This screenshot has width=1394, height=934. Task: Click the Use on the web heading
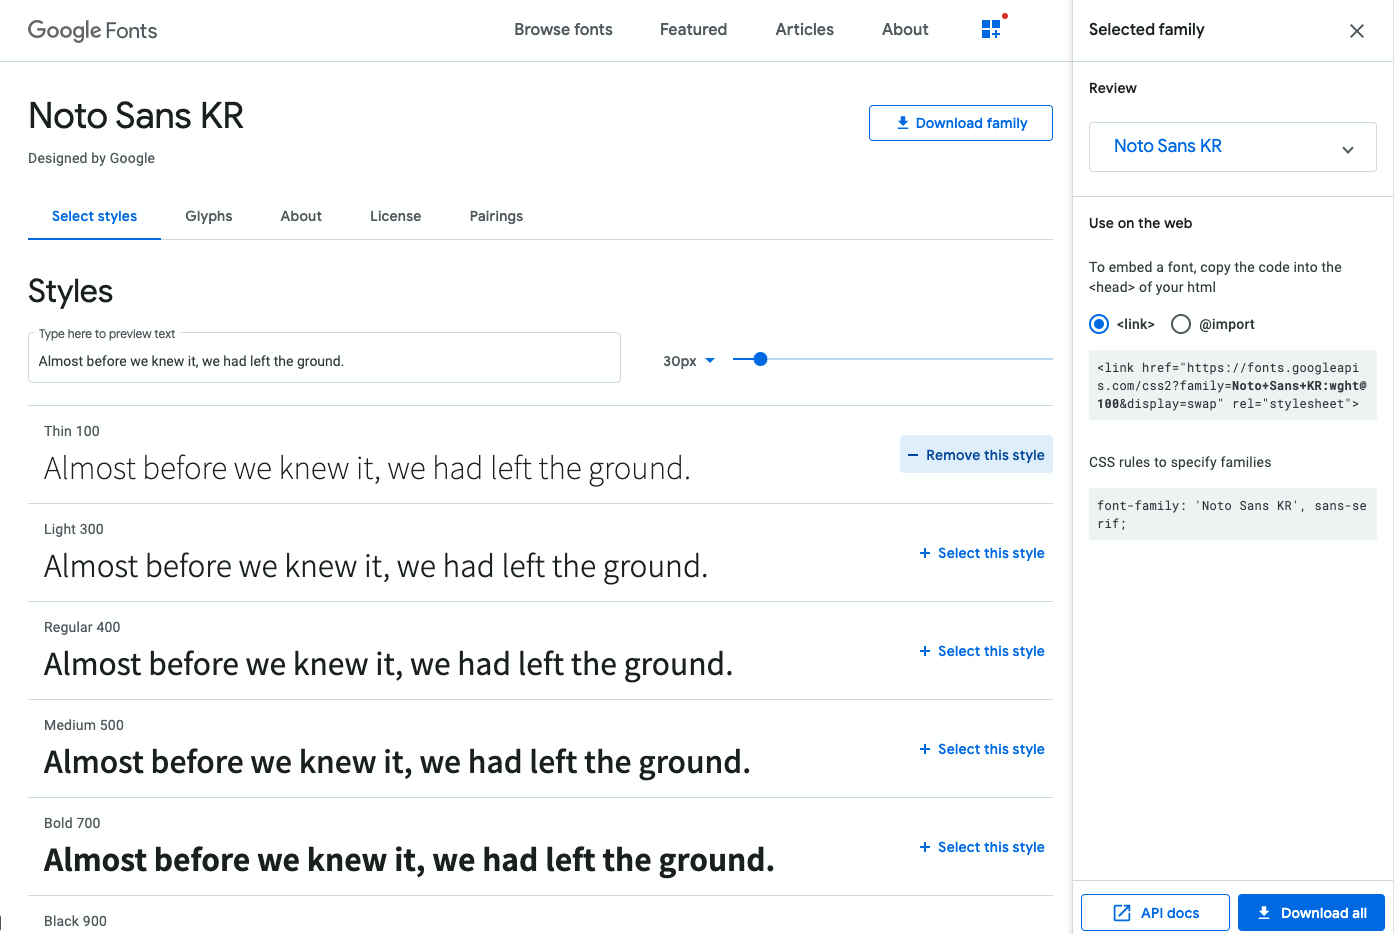click(1140, 223)
